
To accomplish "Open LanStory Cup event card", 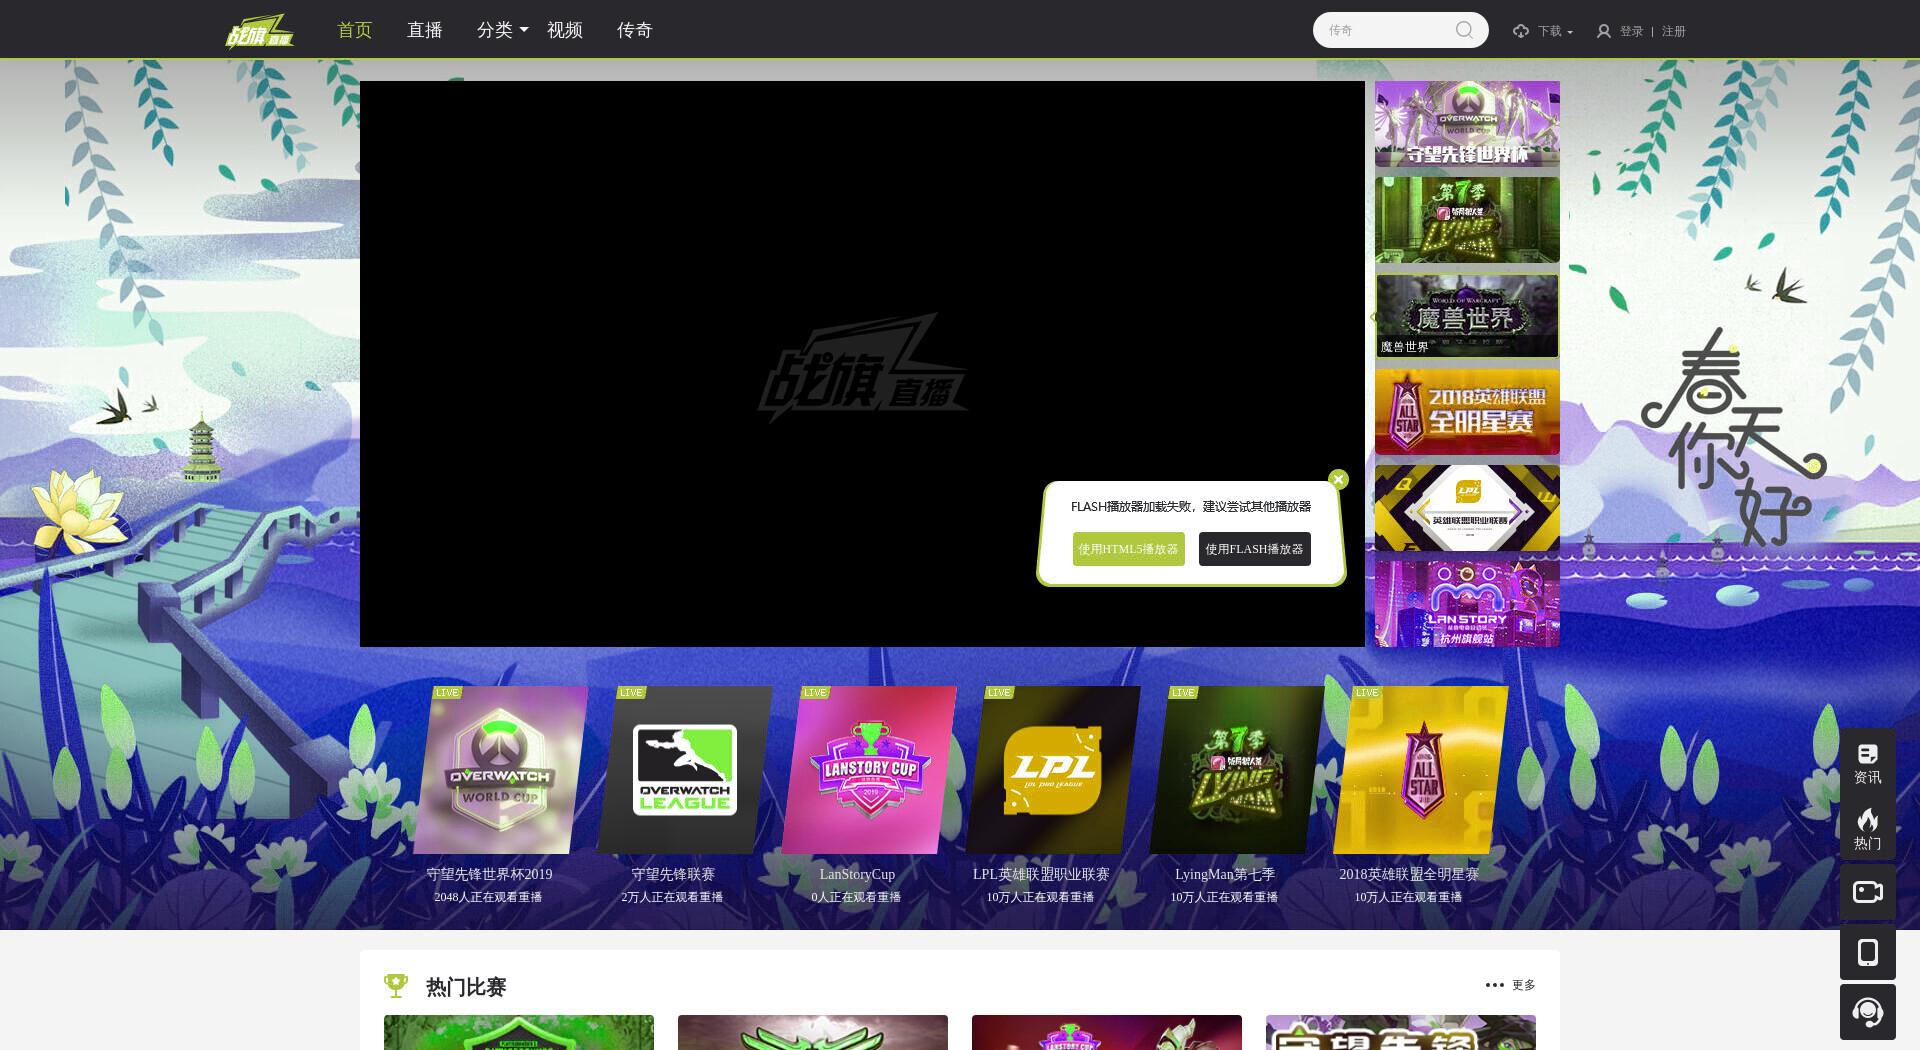I will tap(868, 770).
